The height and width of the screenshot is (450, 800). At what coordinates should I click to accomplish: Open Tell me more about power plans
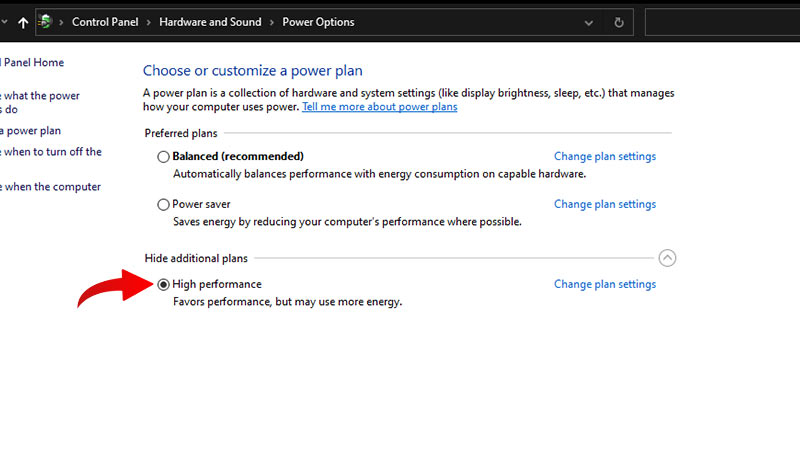(380, 107)
